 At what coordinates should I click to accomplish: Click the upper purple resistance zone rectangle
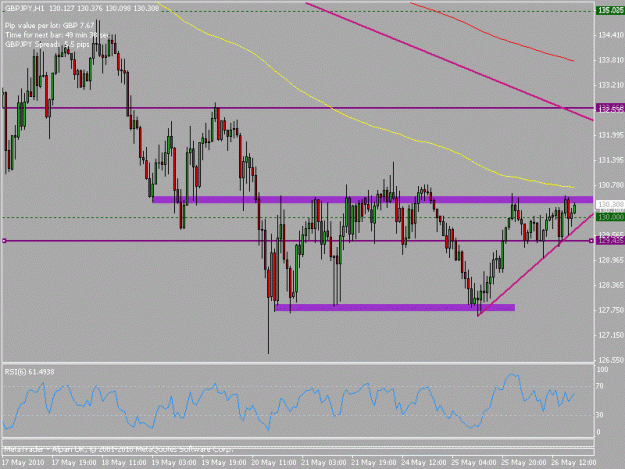pos(373,200)
